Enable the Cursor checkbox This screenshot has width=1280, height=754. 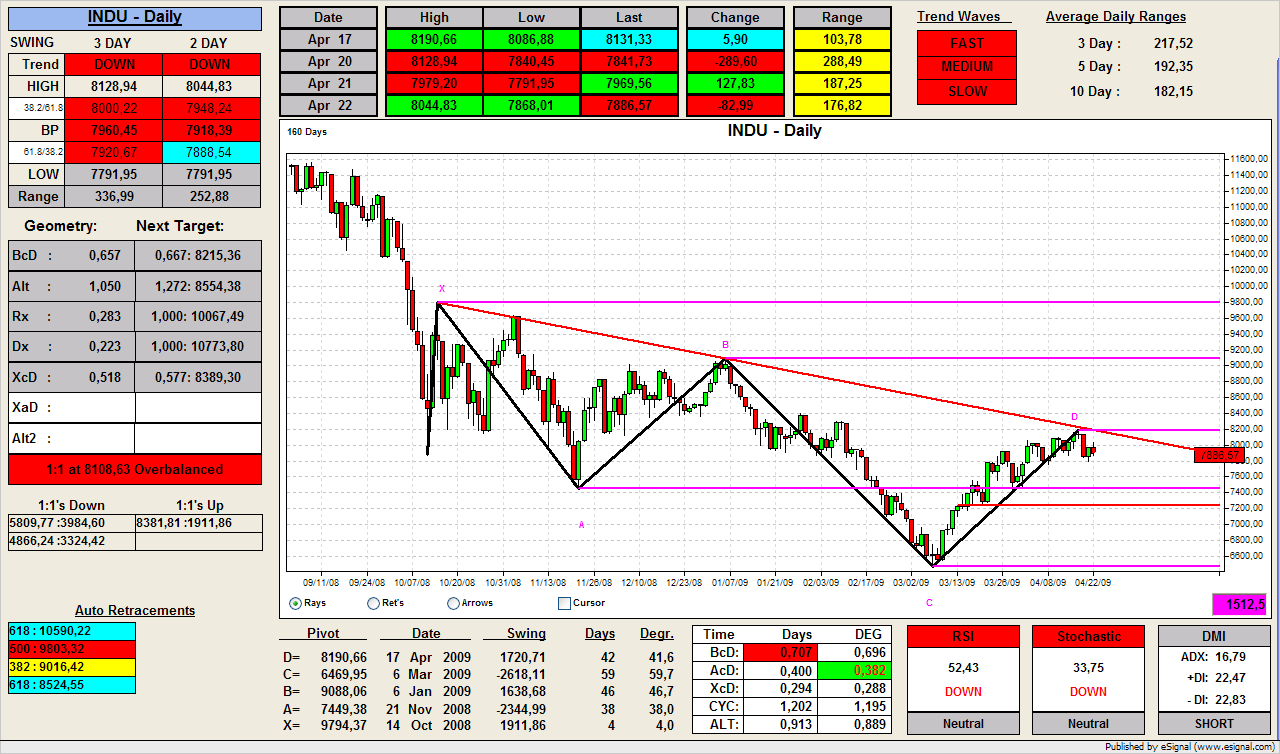click(565, 603)
